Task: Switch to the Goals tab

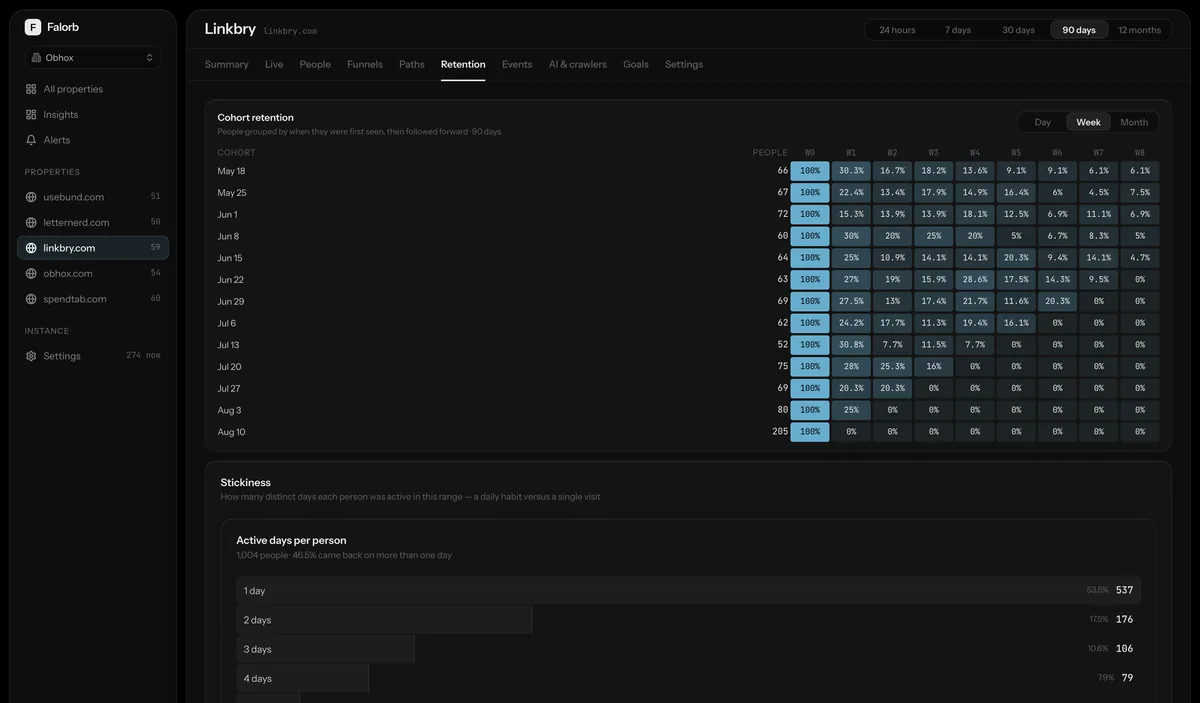Action: [636, 64]
